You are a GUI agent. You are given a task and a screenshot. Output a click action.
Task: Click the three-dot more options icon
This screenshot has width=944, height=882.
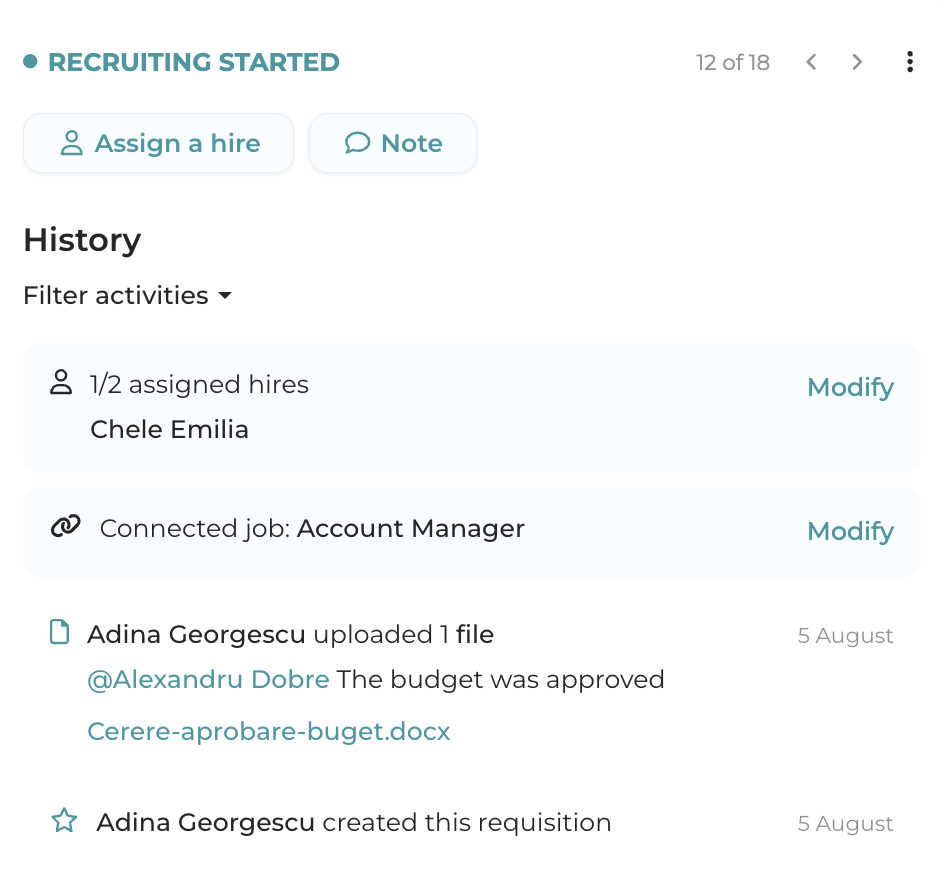coord(909,62)
